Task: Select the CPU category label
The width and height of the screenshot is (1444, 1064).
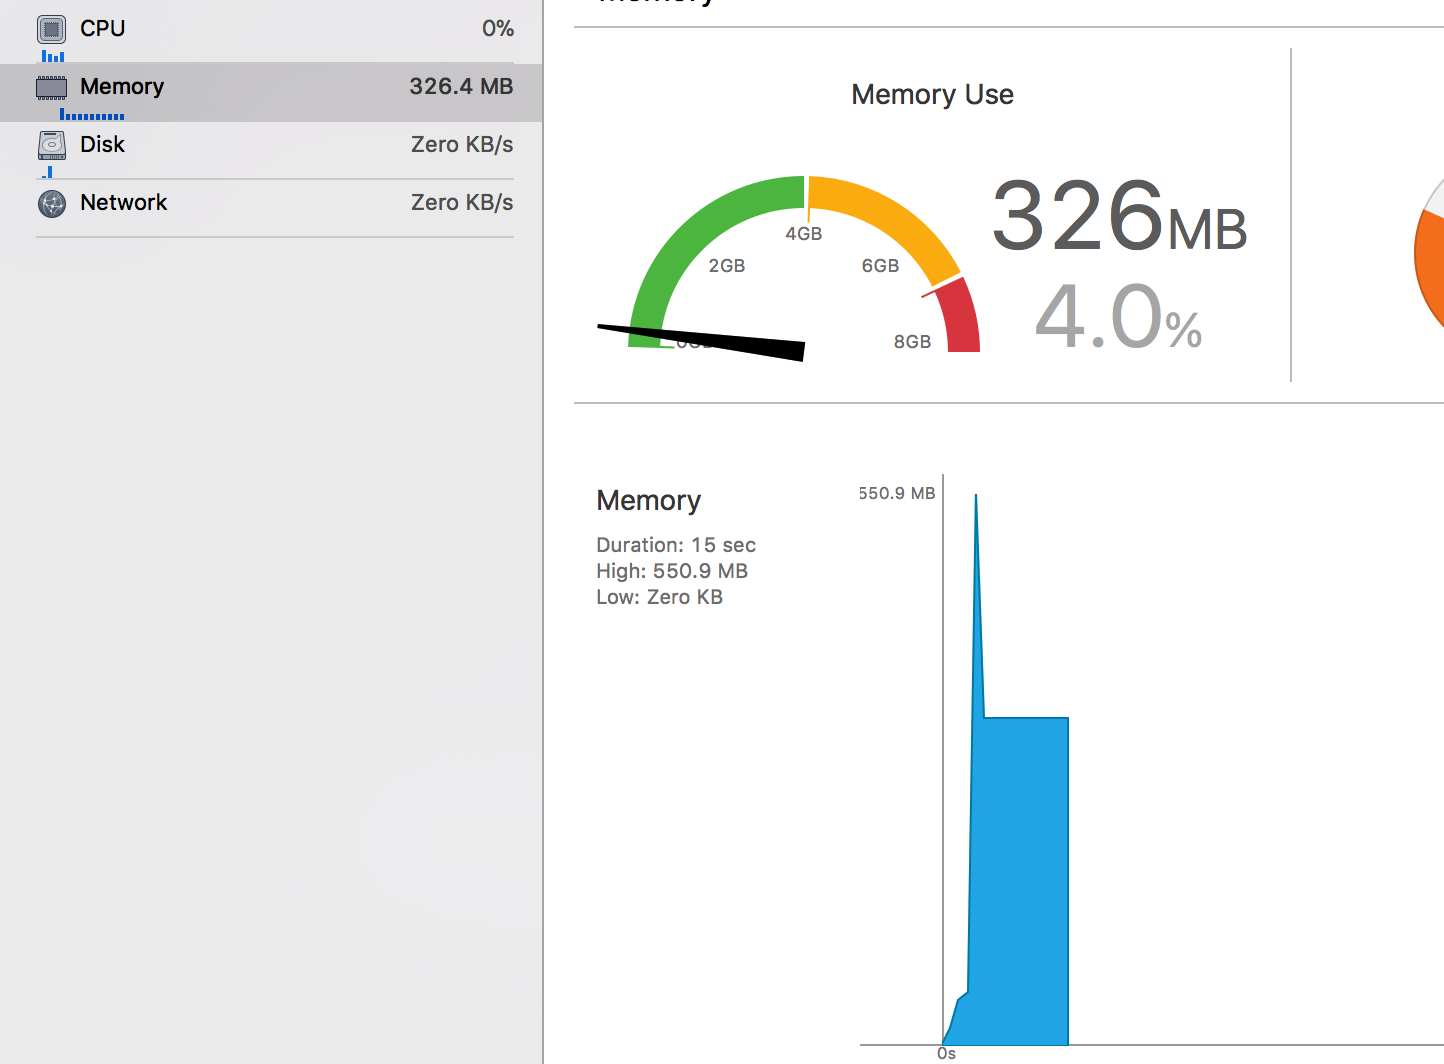Action: coord(103,29)
